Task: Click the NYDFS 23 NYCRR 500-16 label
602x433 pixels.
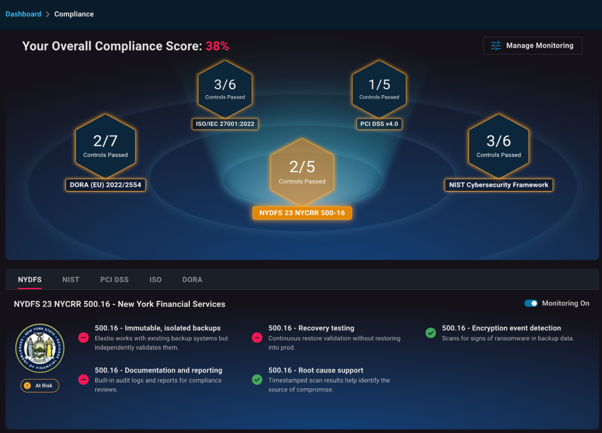Action: click(x=301, y=213)
